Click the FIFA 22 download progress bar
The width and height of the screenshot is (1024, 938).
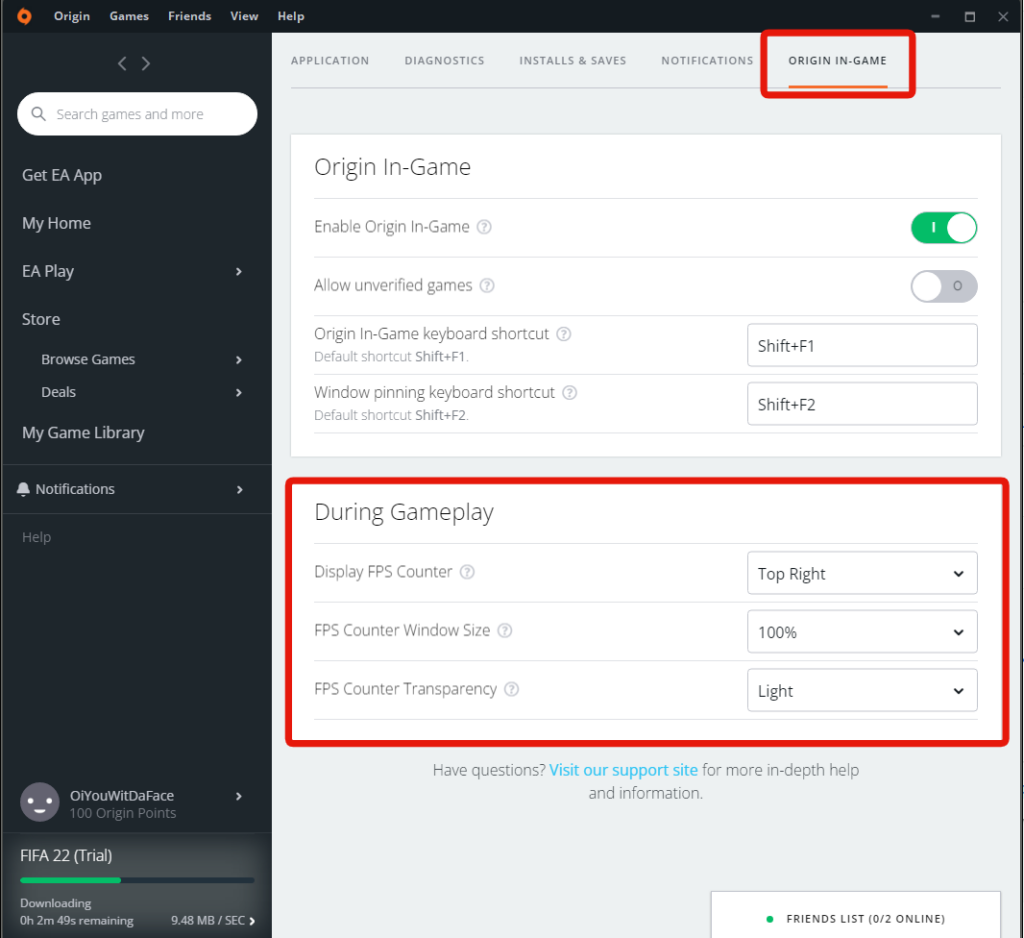137,881
